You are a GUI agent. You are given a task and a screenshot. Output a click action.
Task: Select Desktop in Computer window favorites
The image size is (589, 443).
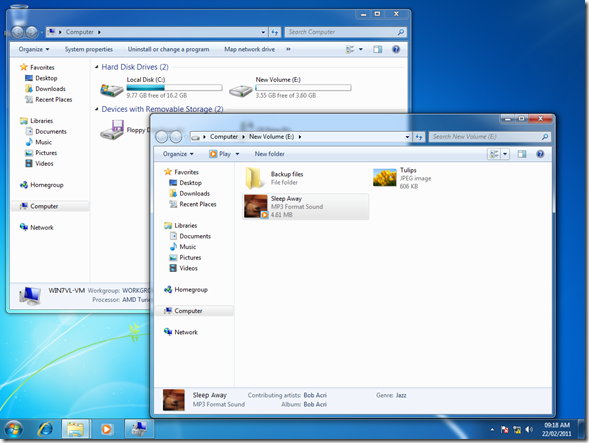pyautogui.click(x=41, y=78)
